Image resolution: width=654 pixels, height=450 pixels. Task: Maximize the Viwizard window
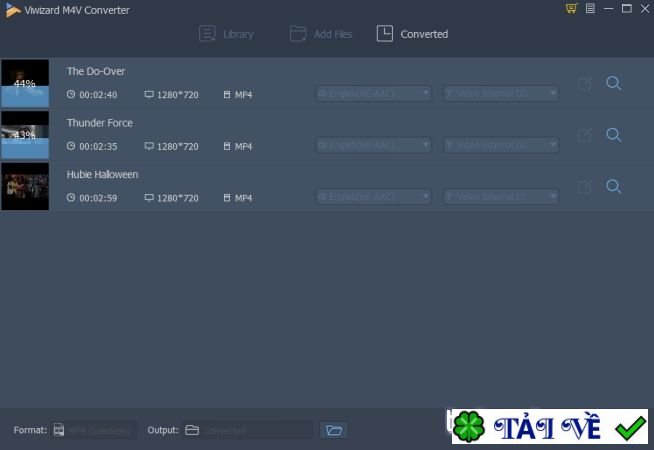[x=626, y=8]
